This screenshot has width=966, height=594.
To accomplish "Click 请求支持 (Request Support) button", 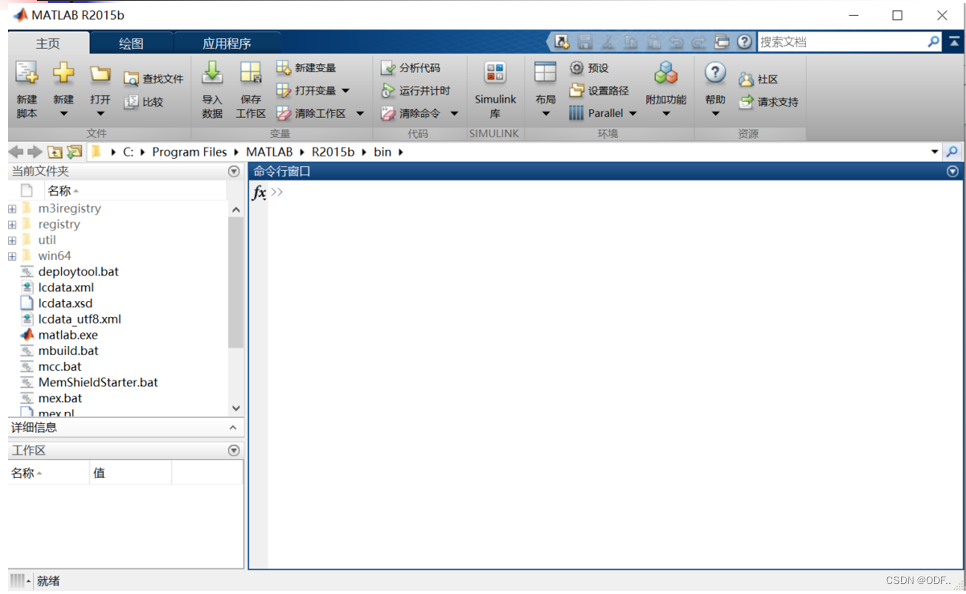I will click(x=768, y=102).
